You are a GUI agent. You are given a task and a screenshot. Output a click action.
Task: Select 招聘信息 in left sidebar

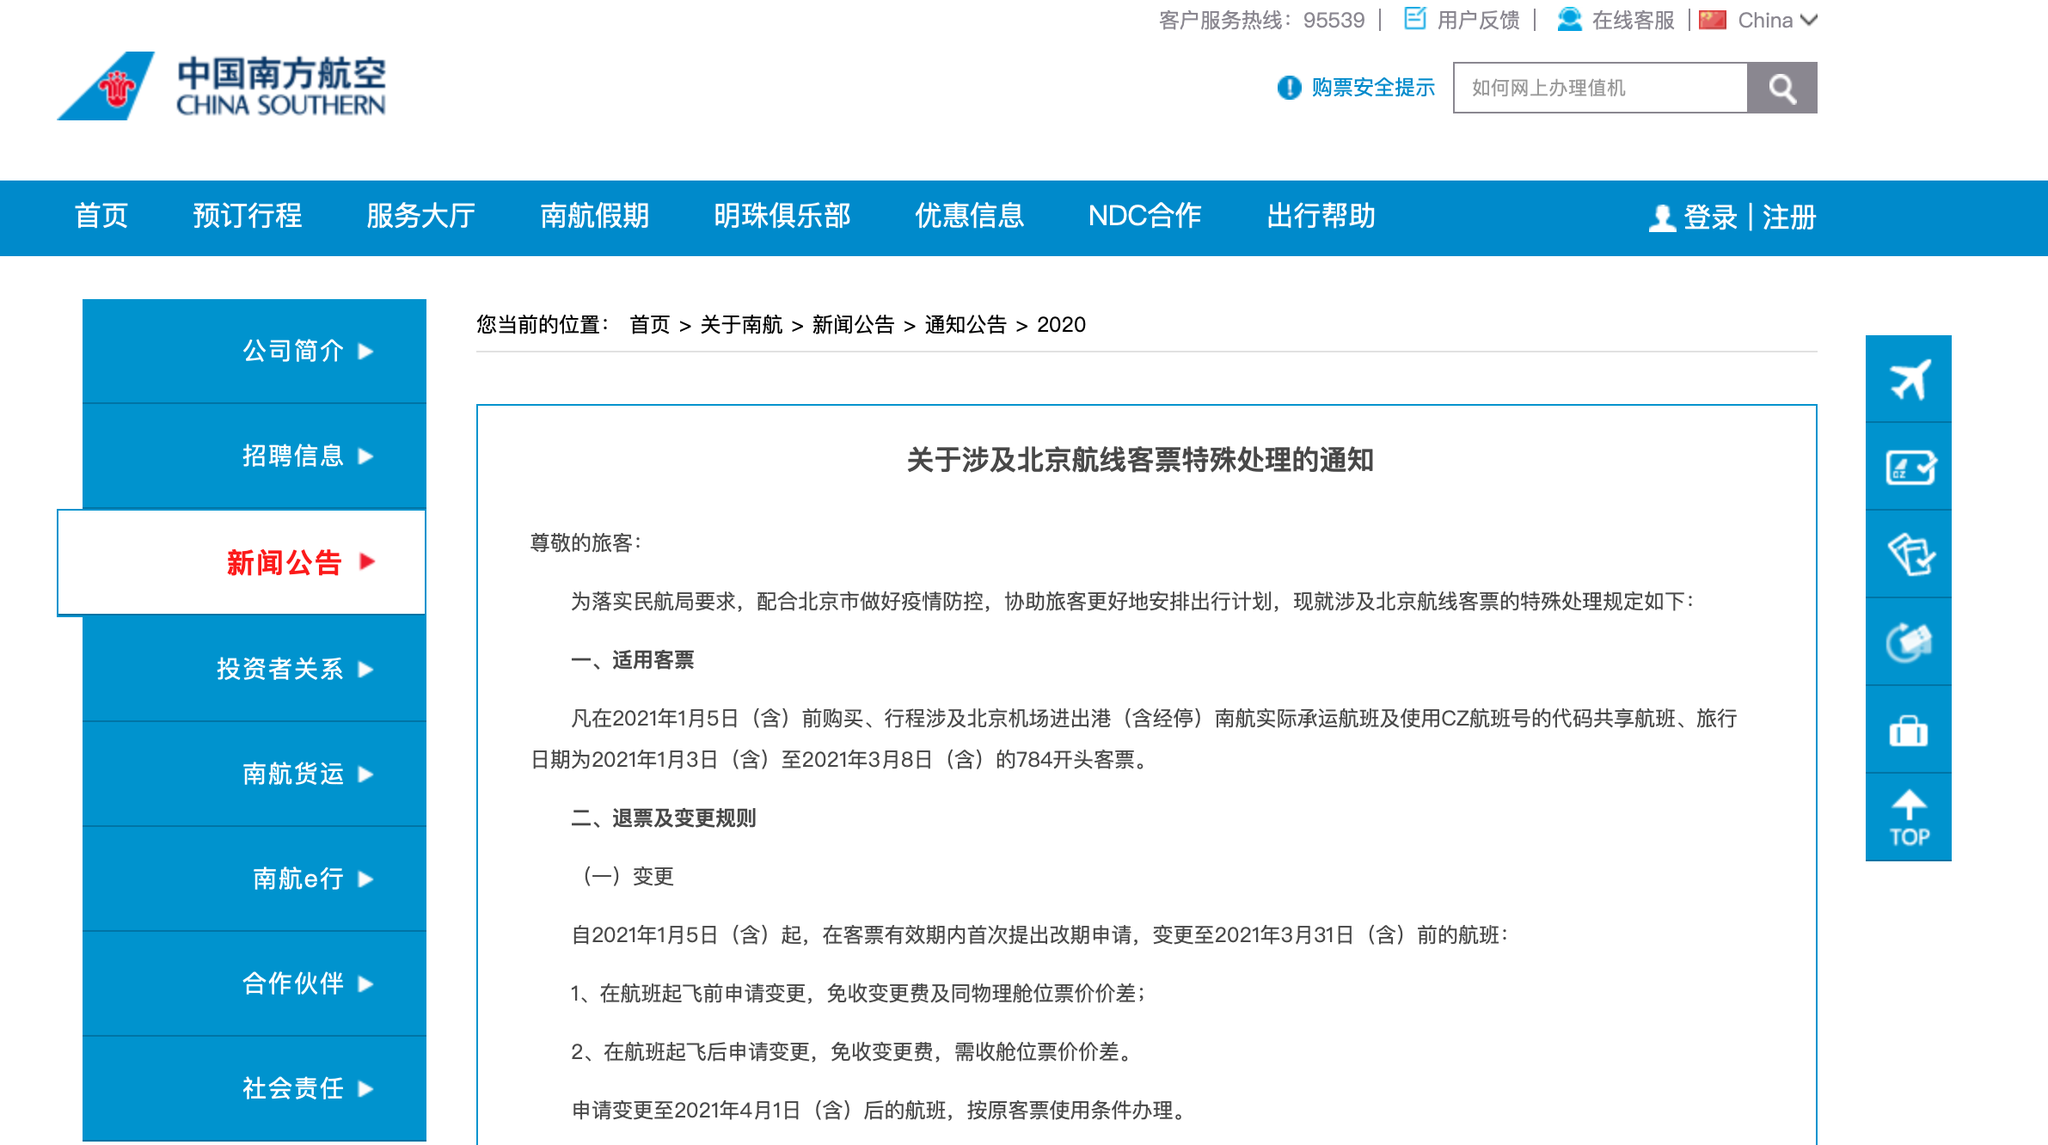coord(254,456)
